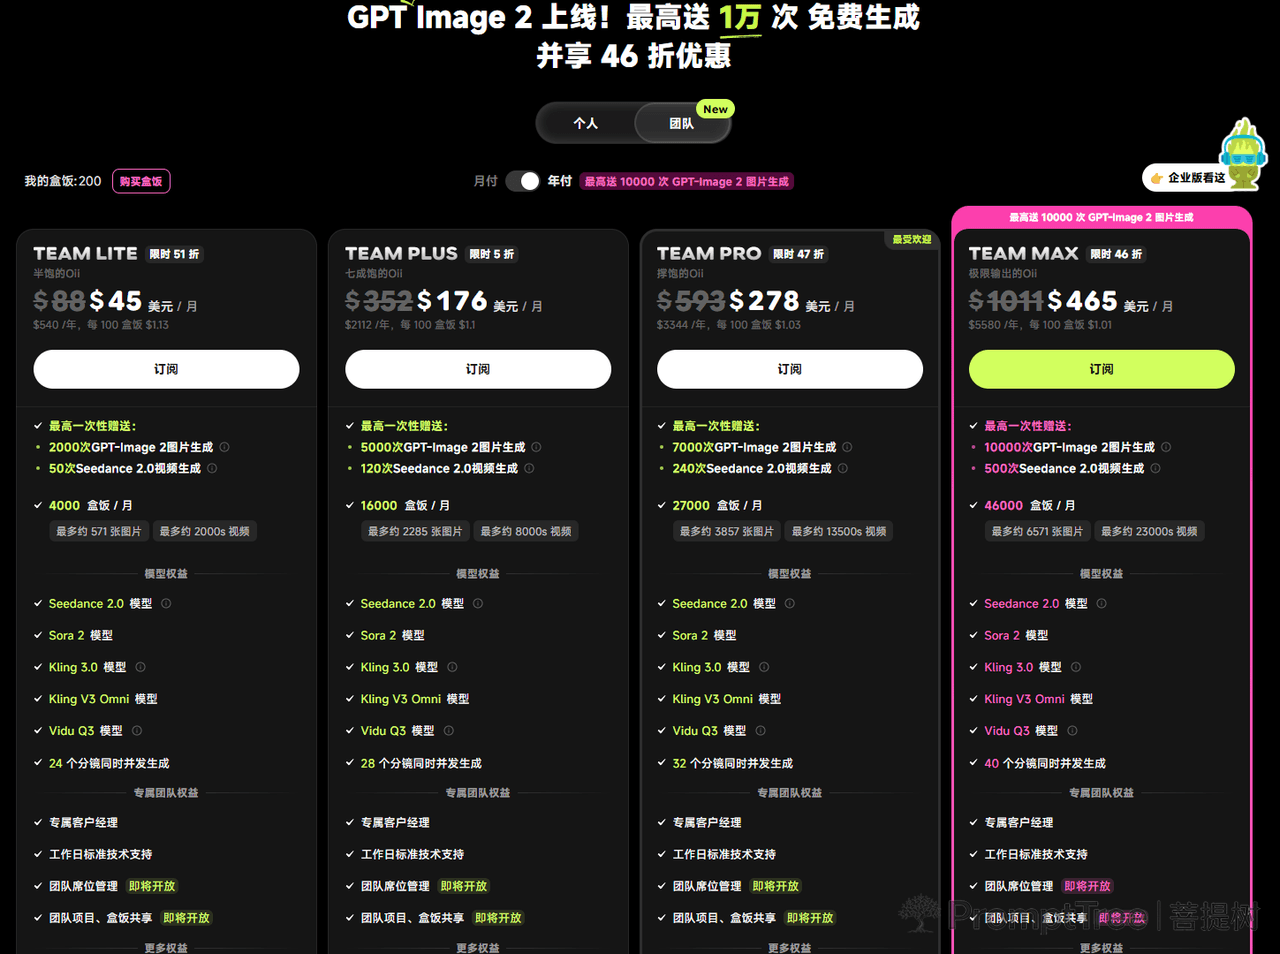Click info icon beside TEAM PRO Kling 3.0 模型

pyautogui.click(x=764, y=667)
